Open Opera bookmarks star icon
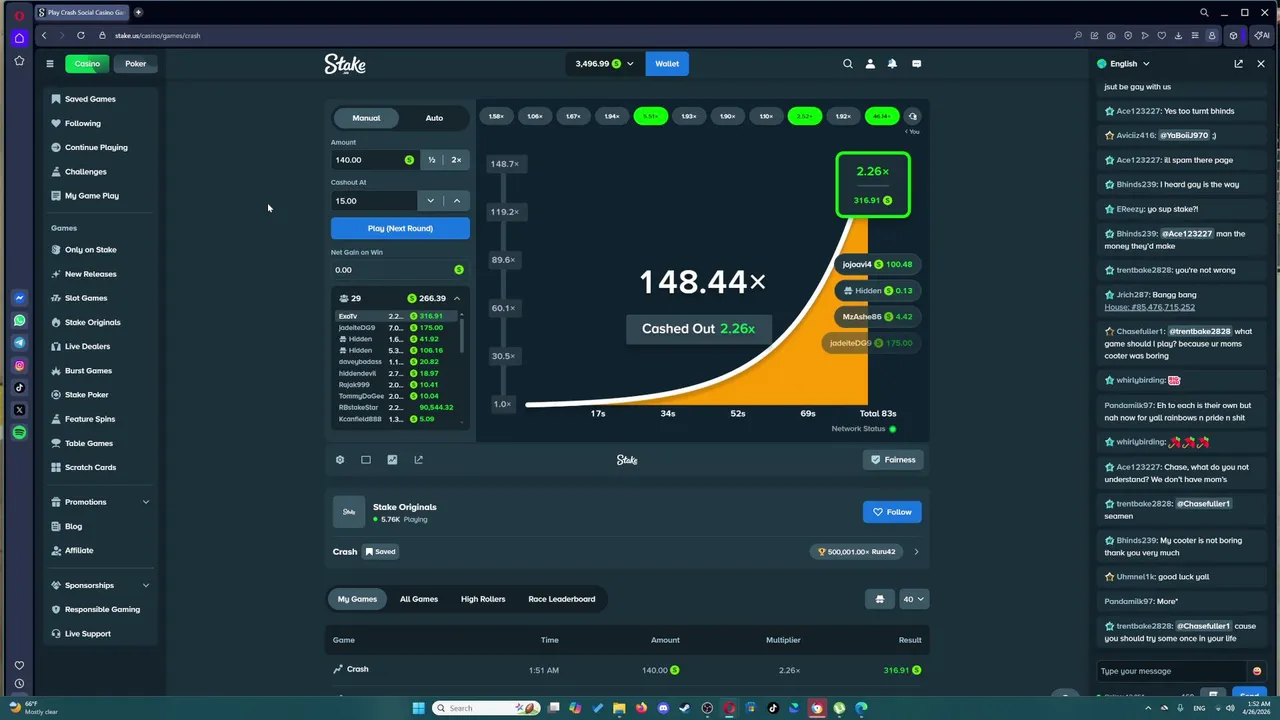This screenshot has height=720, width=1280. [x=19, y=60]
